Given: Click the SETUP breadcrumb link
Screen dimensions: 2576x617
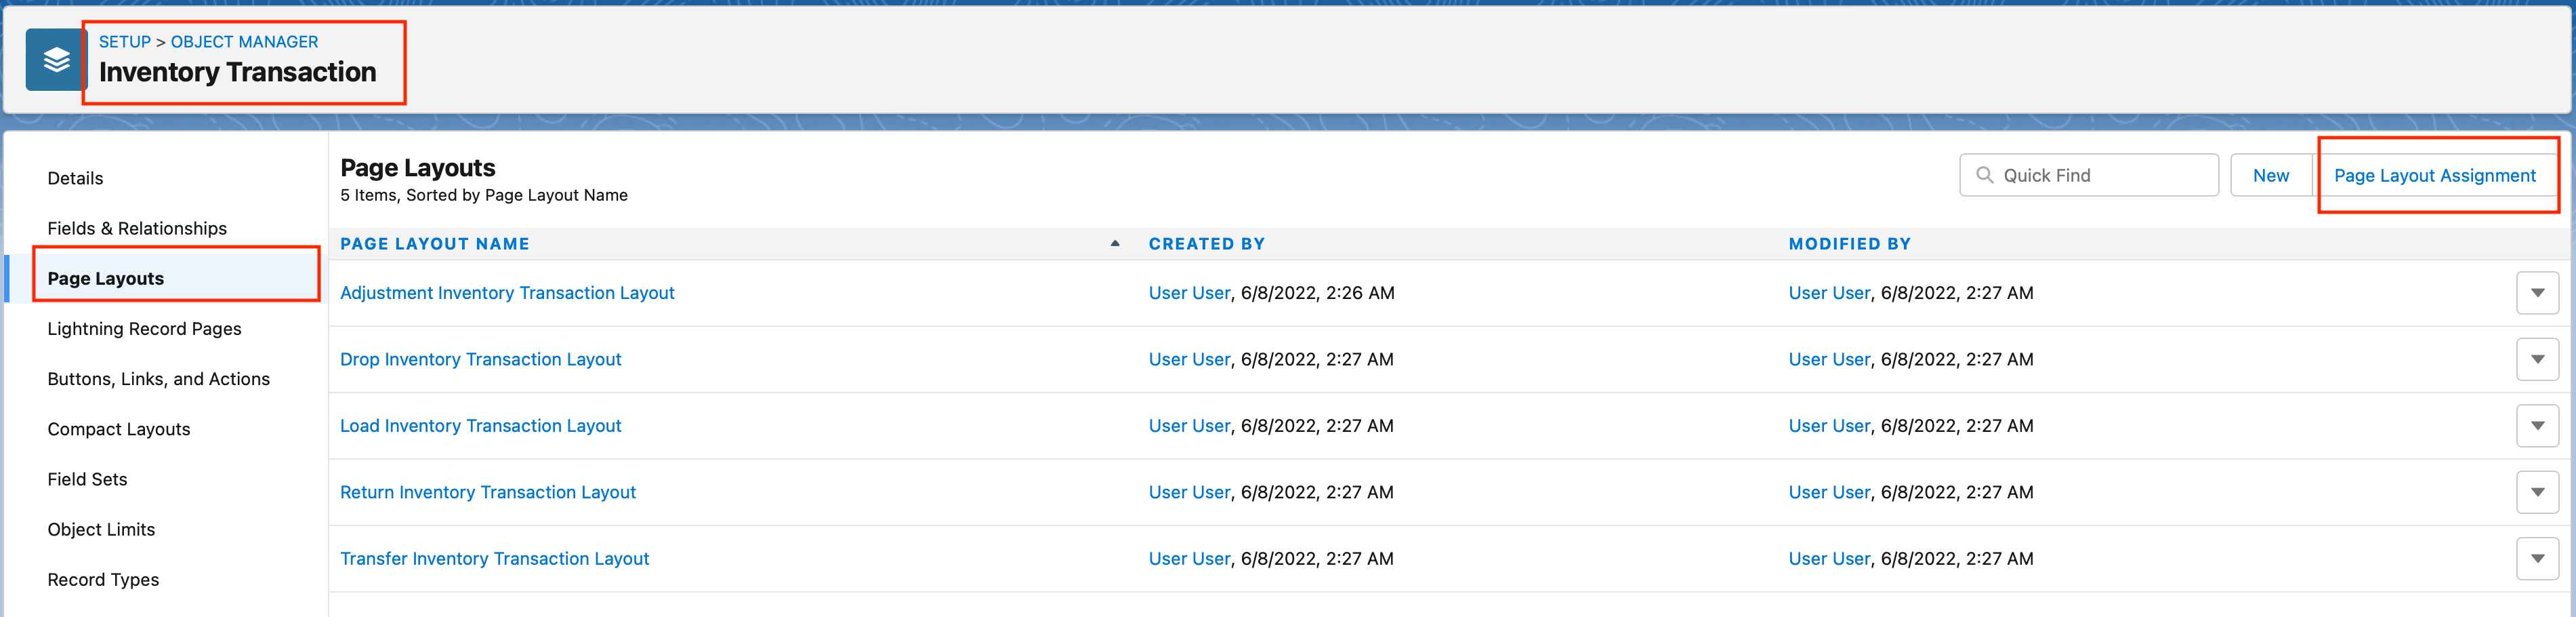Looking at the screenshot, I should pos(124,42).
